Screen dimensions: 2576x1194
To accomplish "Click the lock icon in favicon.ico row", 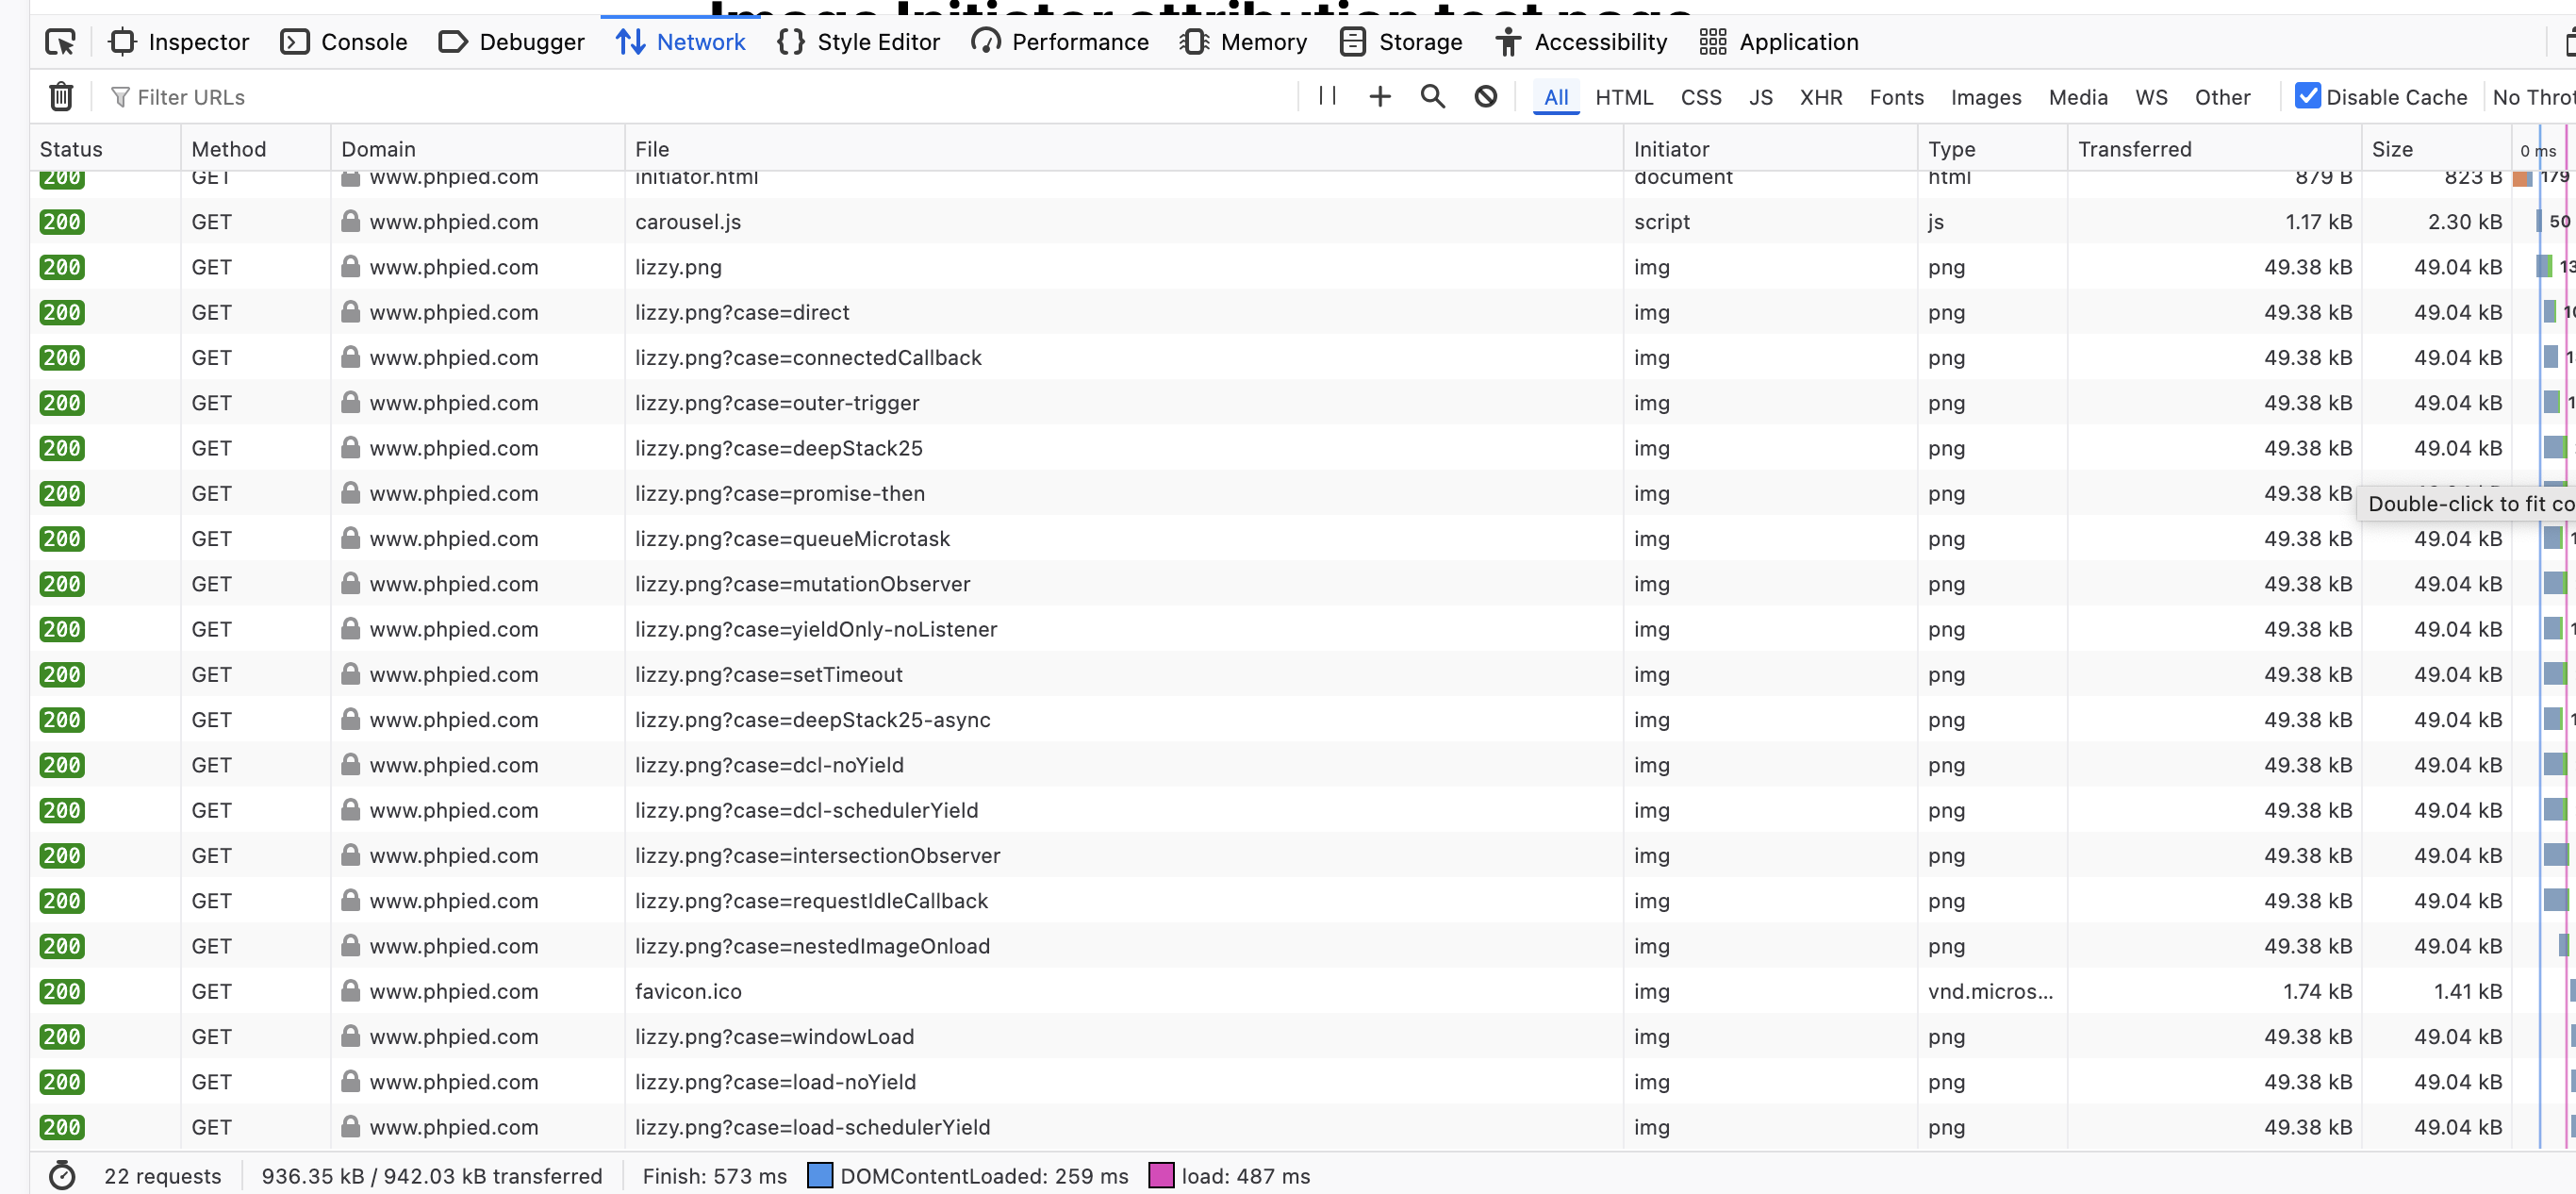I will [x=350, y=990].
